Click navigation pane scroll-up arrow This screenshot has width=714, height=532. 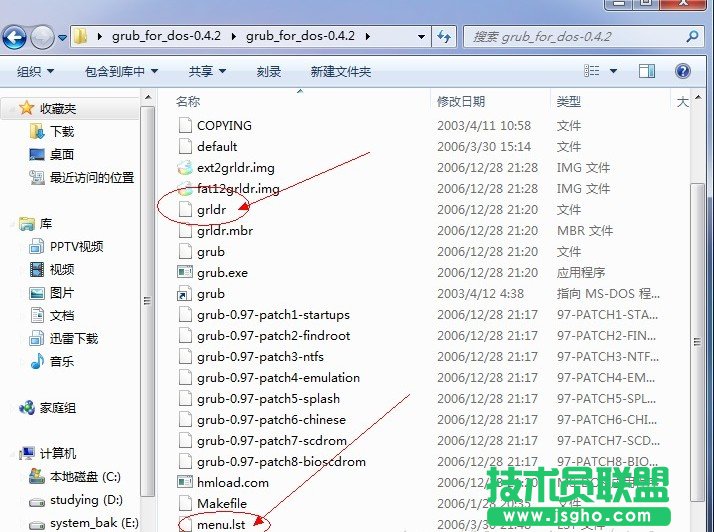(x=148, y=97)
